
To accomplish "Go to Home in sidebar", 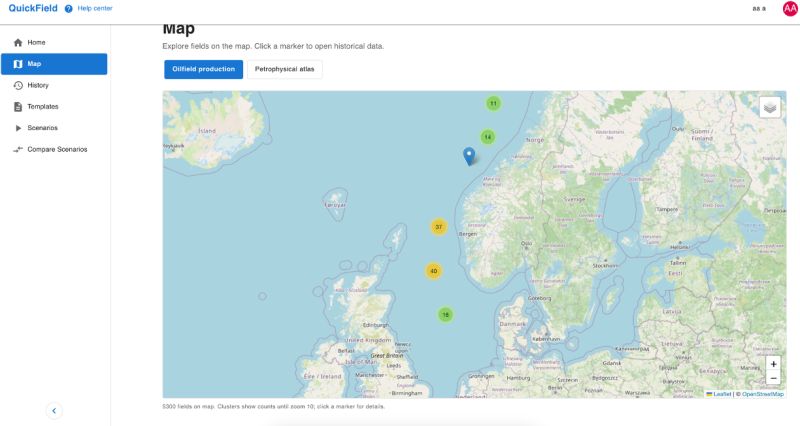I will (54, 42).
